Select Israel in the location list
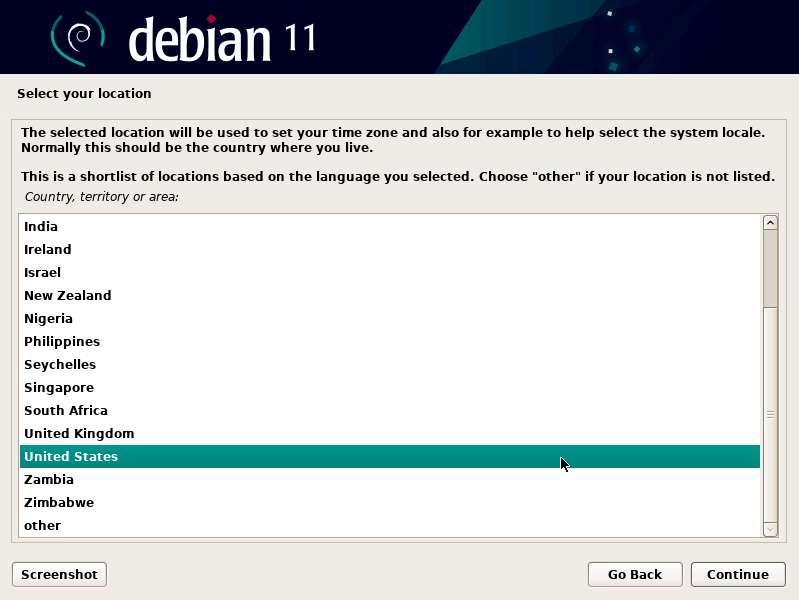This screenshot has height=600, width=799. coord(43,272)
